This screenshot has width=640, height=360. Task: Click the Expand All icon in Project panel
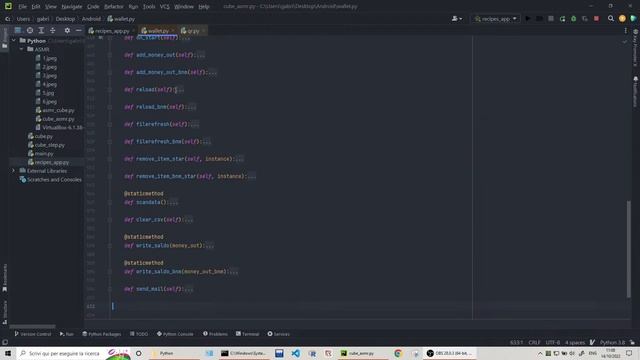tap(41, 30)
